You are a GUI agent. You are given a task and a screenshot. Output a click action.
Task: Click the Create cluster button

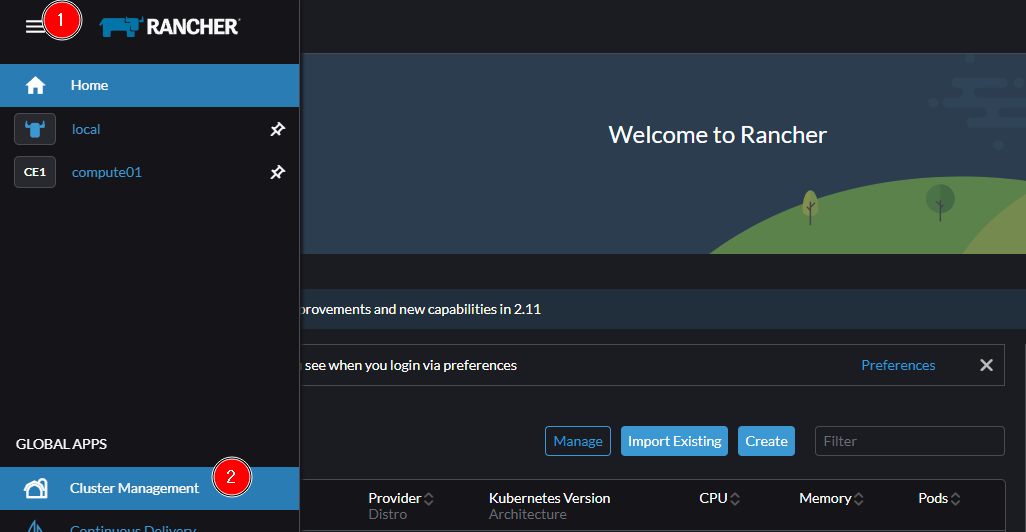pyautogui.click(x=766, y=441)
